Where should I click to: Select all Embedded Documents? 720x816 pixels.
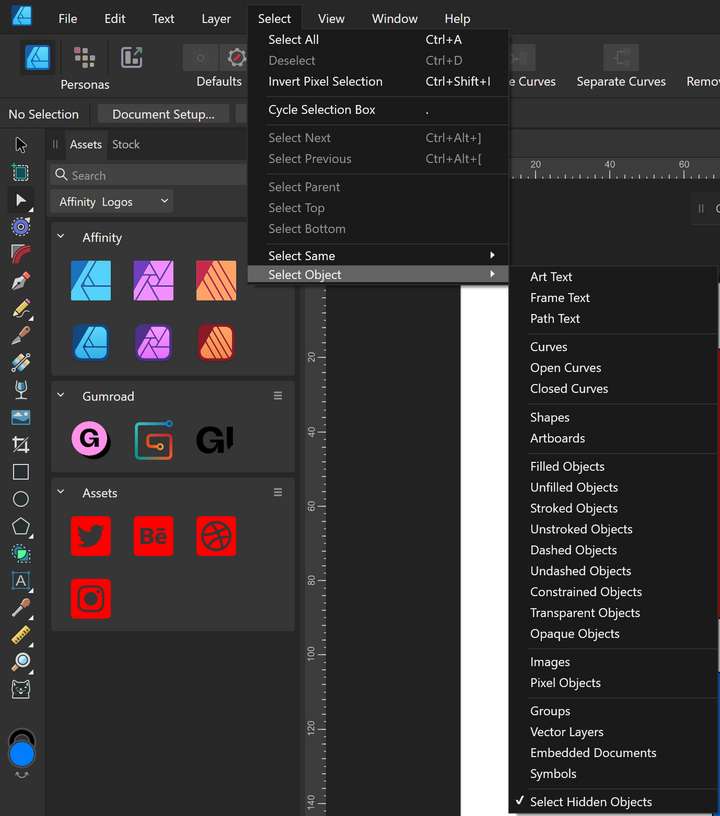pyautogui.click(x=614, y=753)
